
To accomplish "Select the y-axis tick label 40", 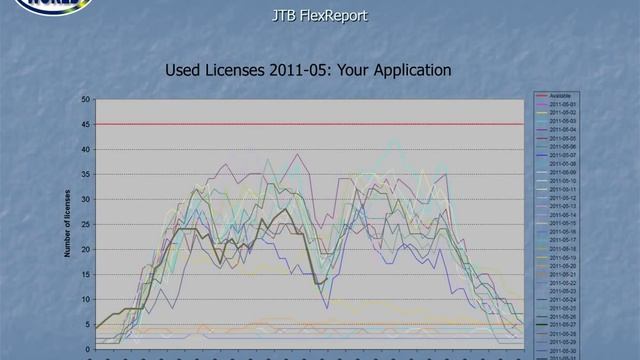I will (85, 149).
